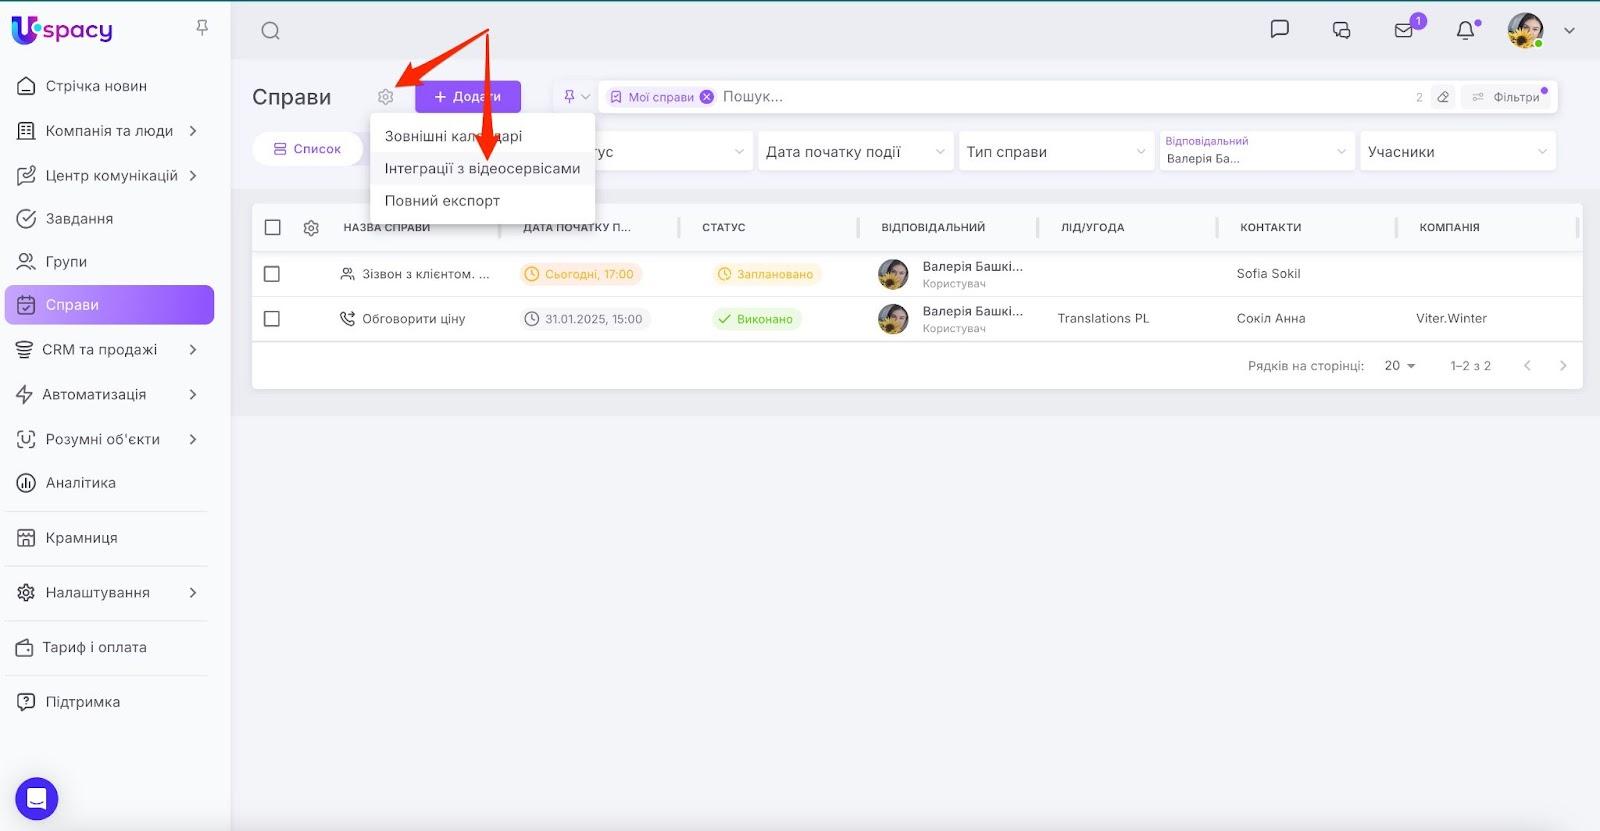The width and height of the screenshot is (1600, 831).
Task: Open the Зізвон з клієнтом activity
Action: [x=425, y=274]
